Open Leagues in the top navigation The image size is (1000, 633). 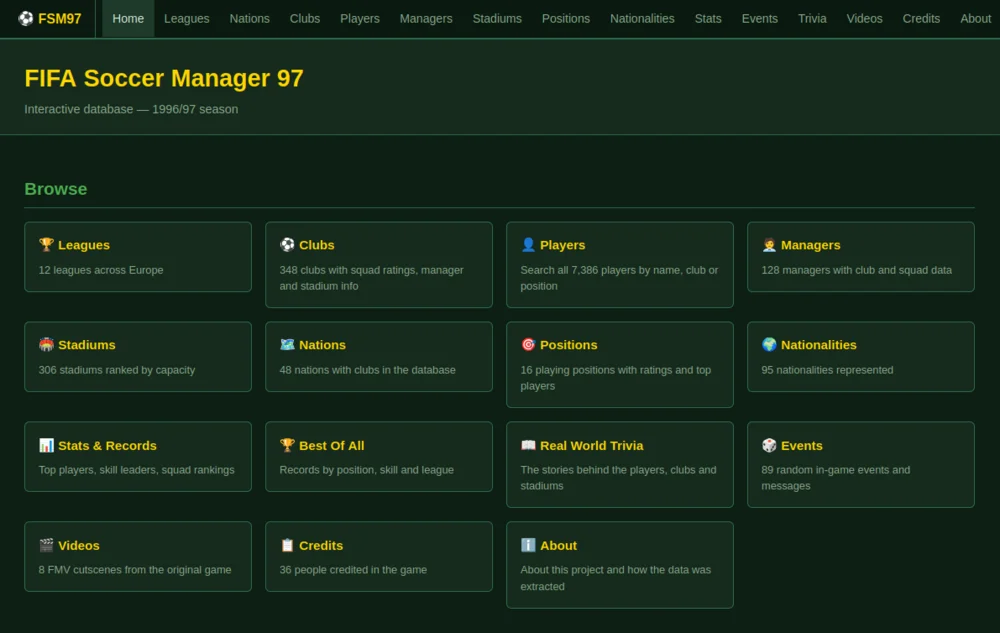(186, 18)
